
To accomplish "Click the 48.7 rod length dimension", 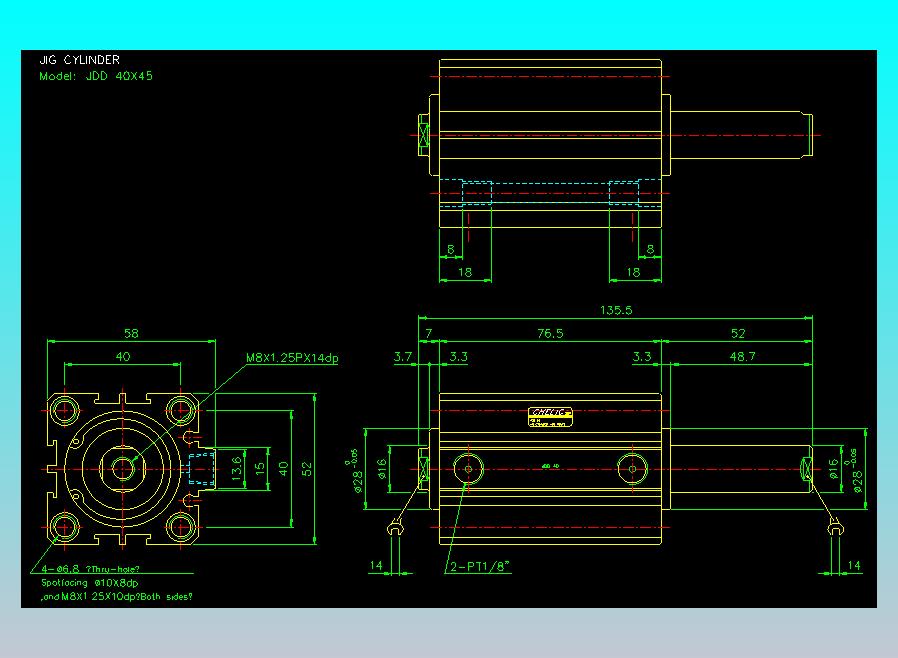I will pos(742,356).
